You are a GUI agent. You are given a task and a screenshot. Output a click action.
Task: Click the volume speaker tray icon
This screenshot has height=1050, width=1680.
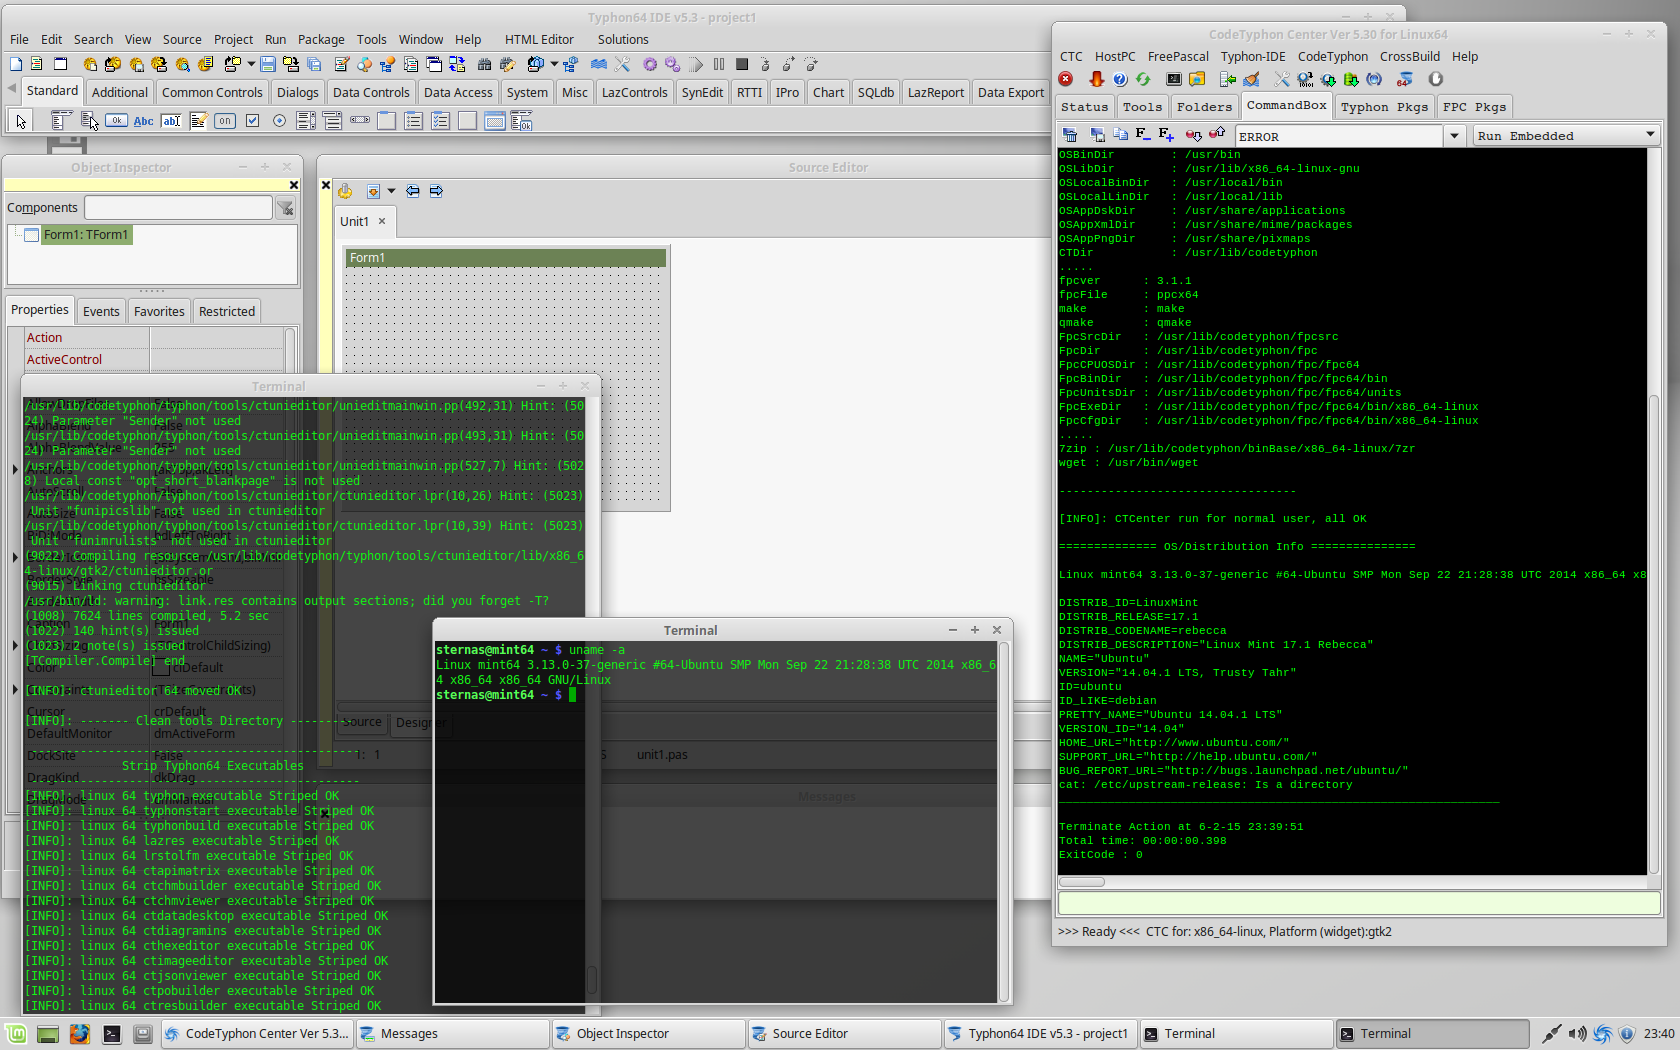coord(1577,1034)
